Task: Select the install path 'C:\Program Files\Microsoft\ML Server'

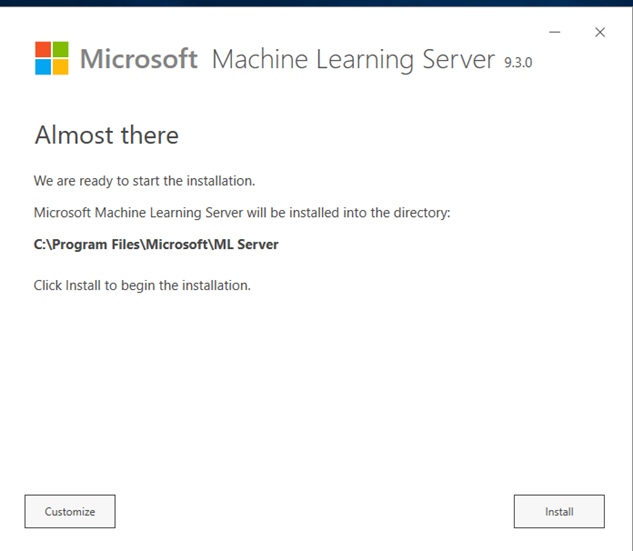Action: 156,245
